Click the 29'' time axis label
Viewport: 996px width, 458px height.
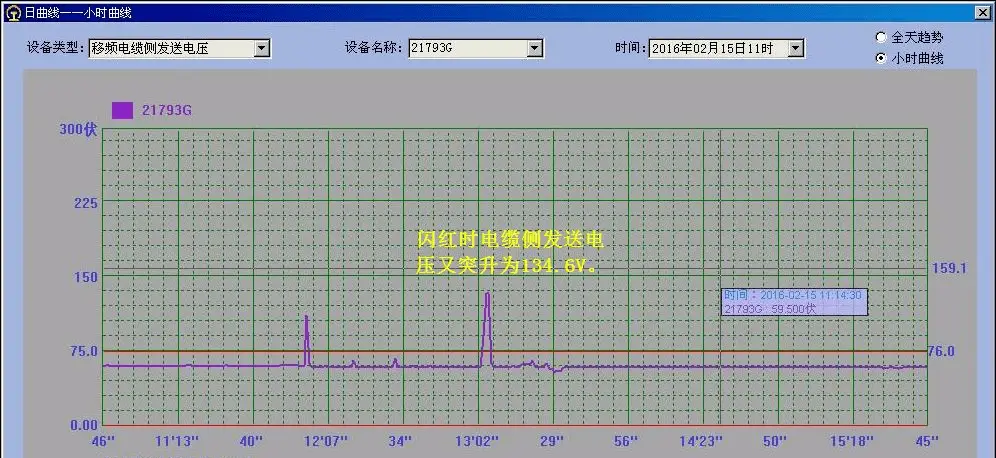551,441
